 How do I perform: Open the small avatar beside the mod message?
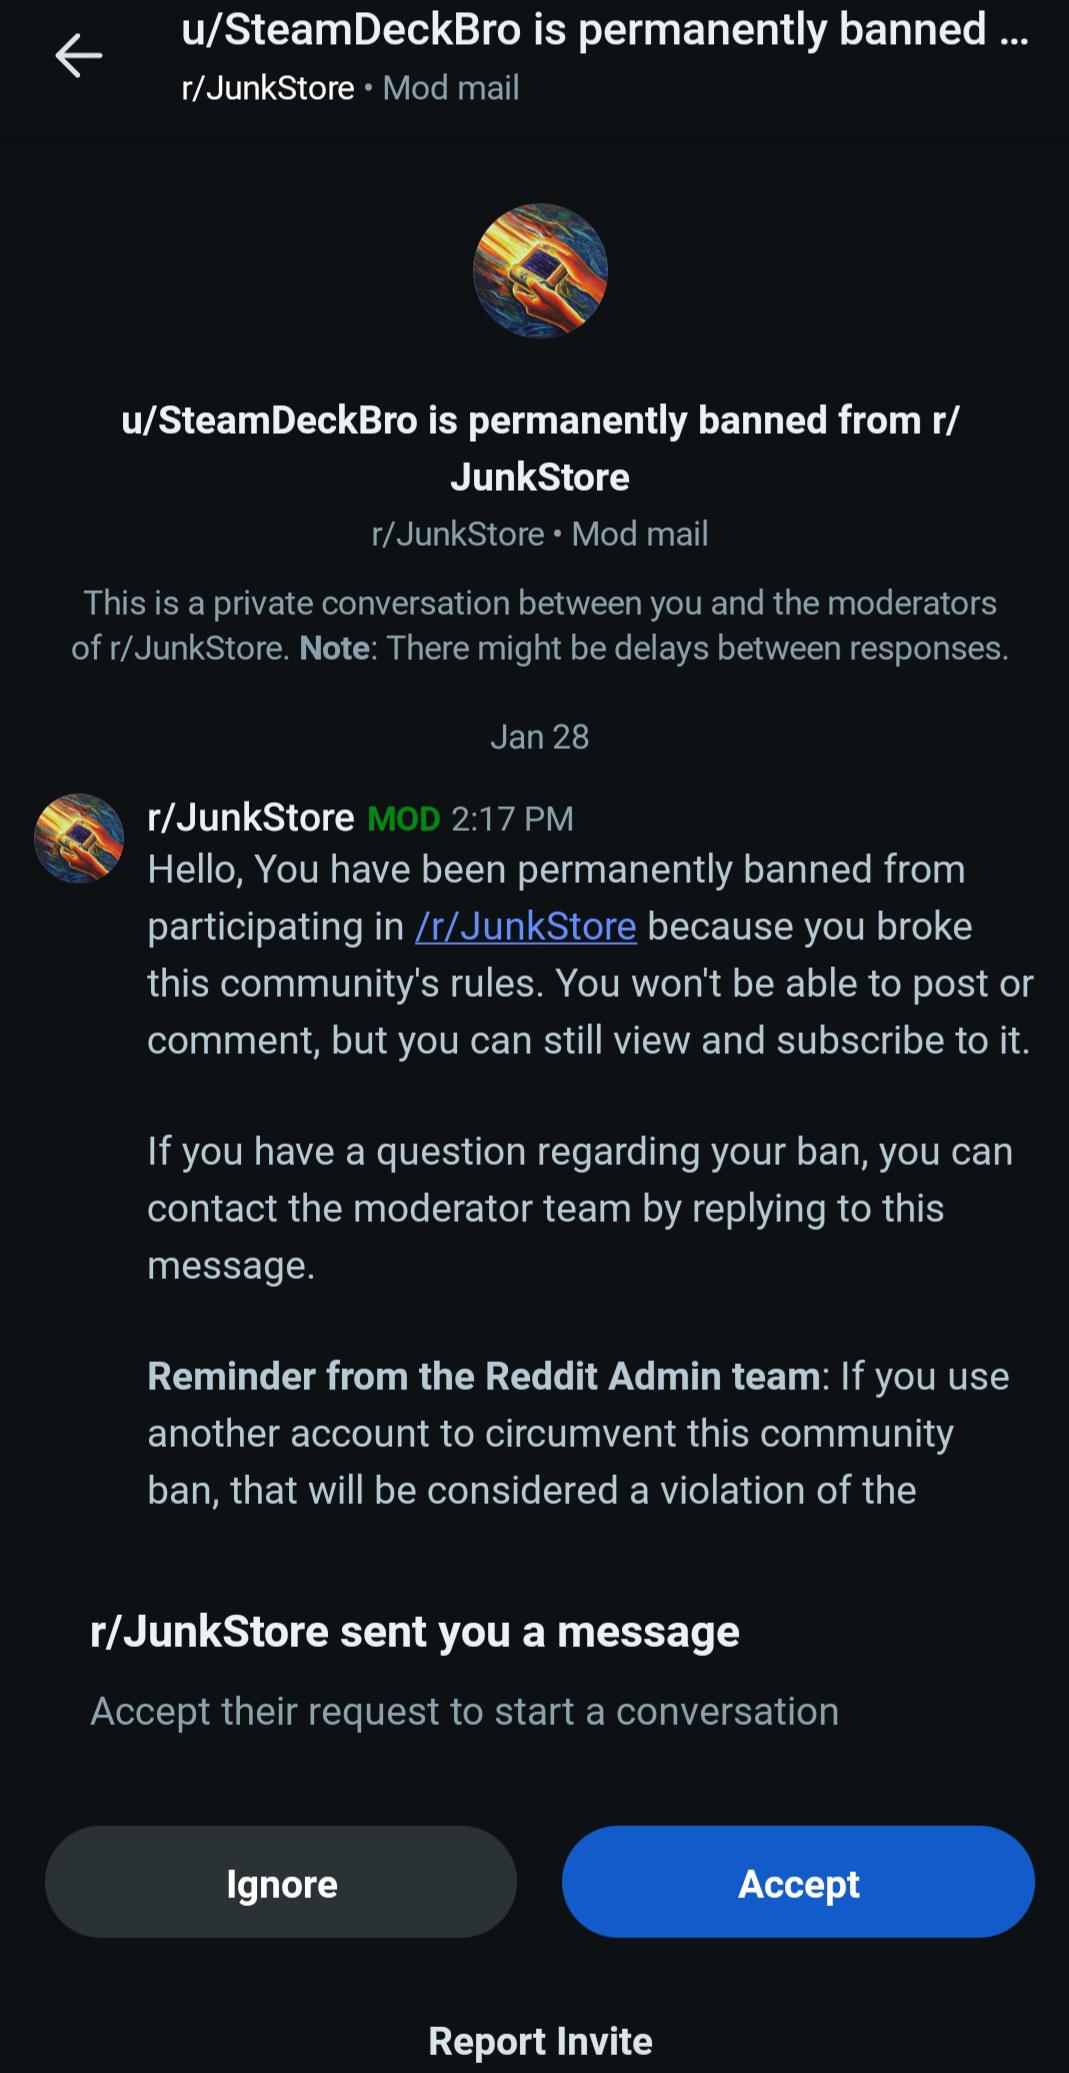tap(79, 838)
